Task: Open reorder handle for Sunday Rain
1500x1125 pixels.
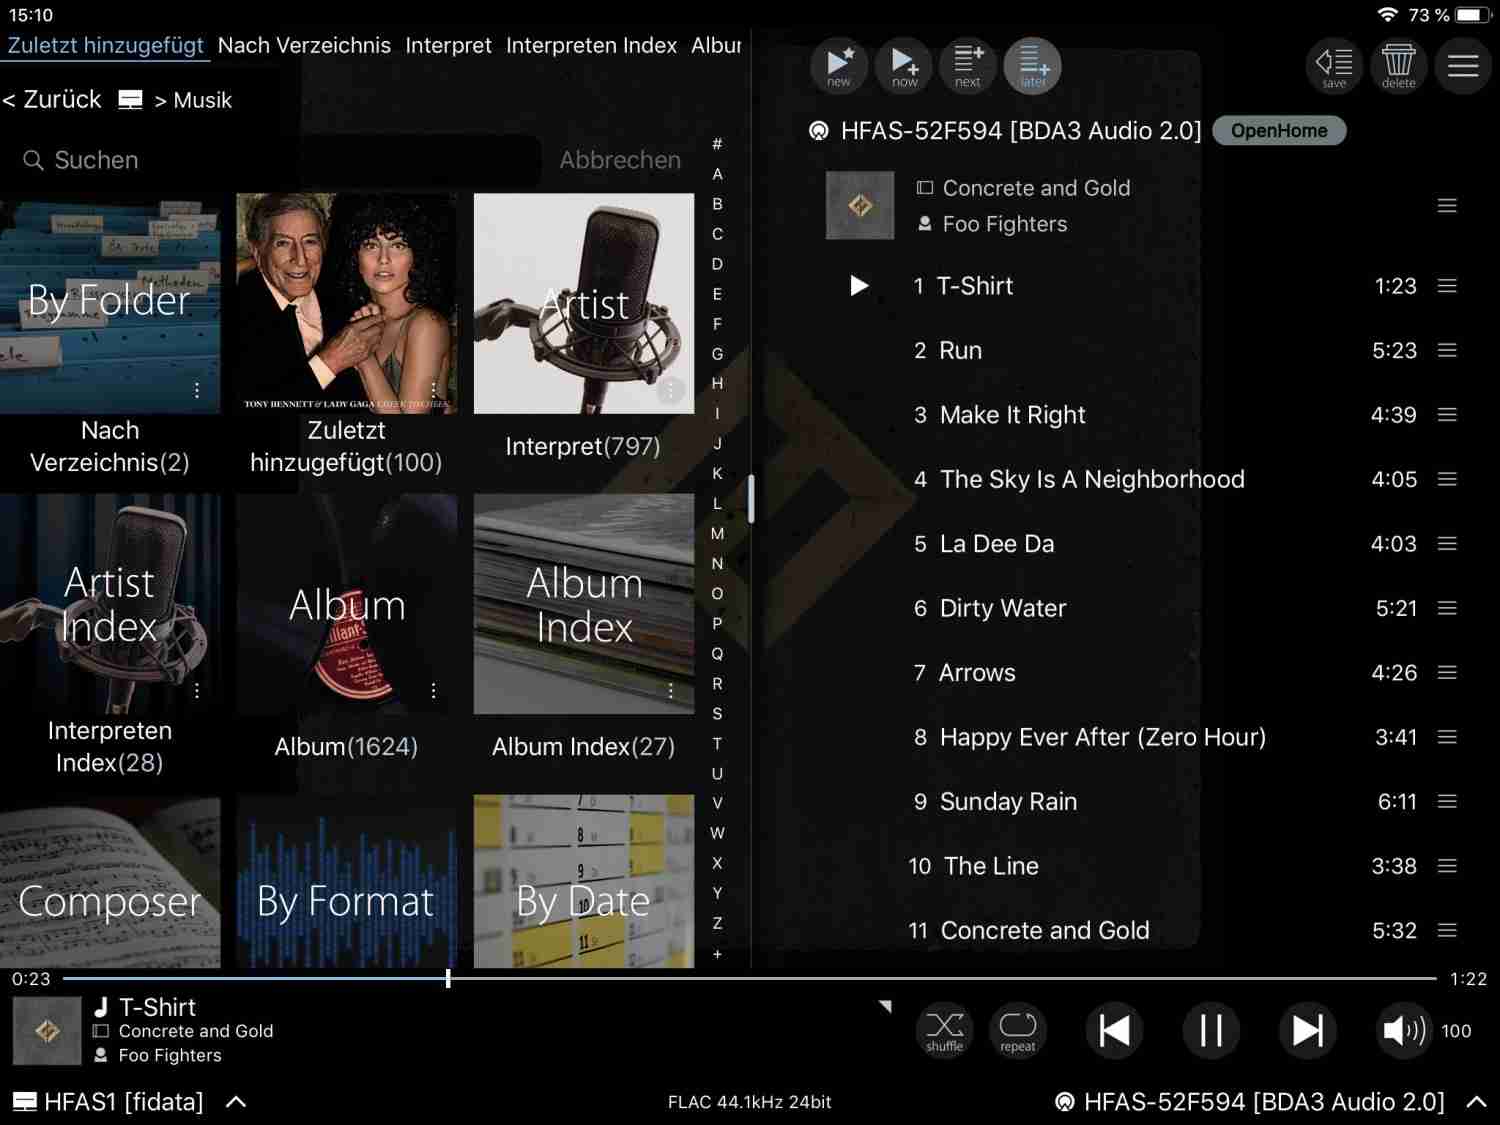Action: (x=1447, y=802)
